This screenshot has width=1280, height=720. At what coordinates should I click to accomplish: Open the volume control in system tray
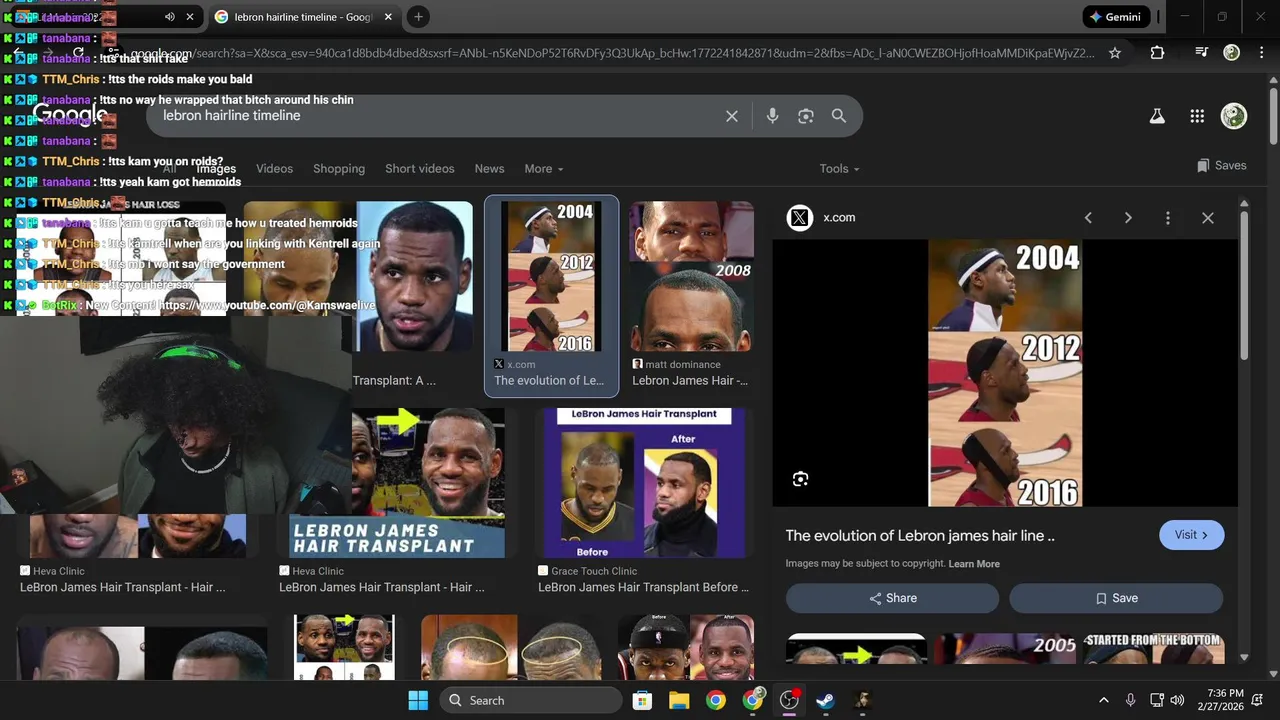click(1177, 700)
